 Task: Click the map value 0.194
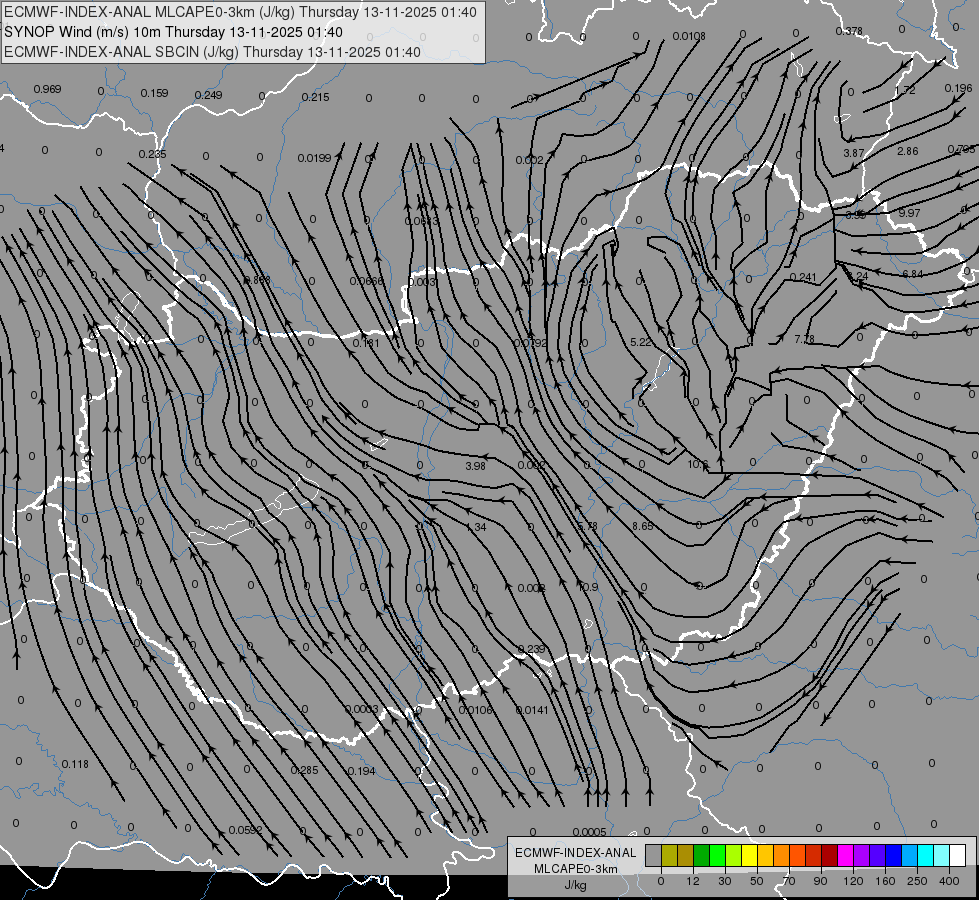362,771
